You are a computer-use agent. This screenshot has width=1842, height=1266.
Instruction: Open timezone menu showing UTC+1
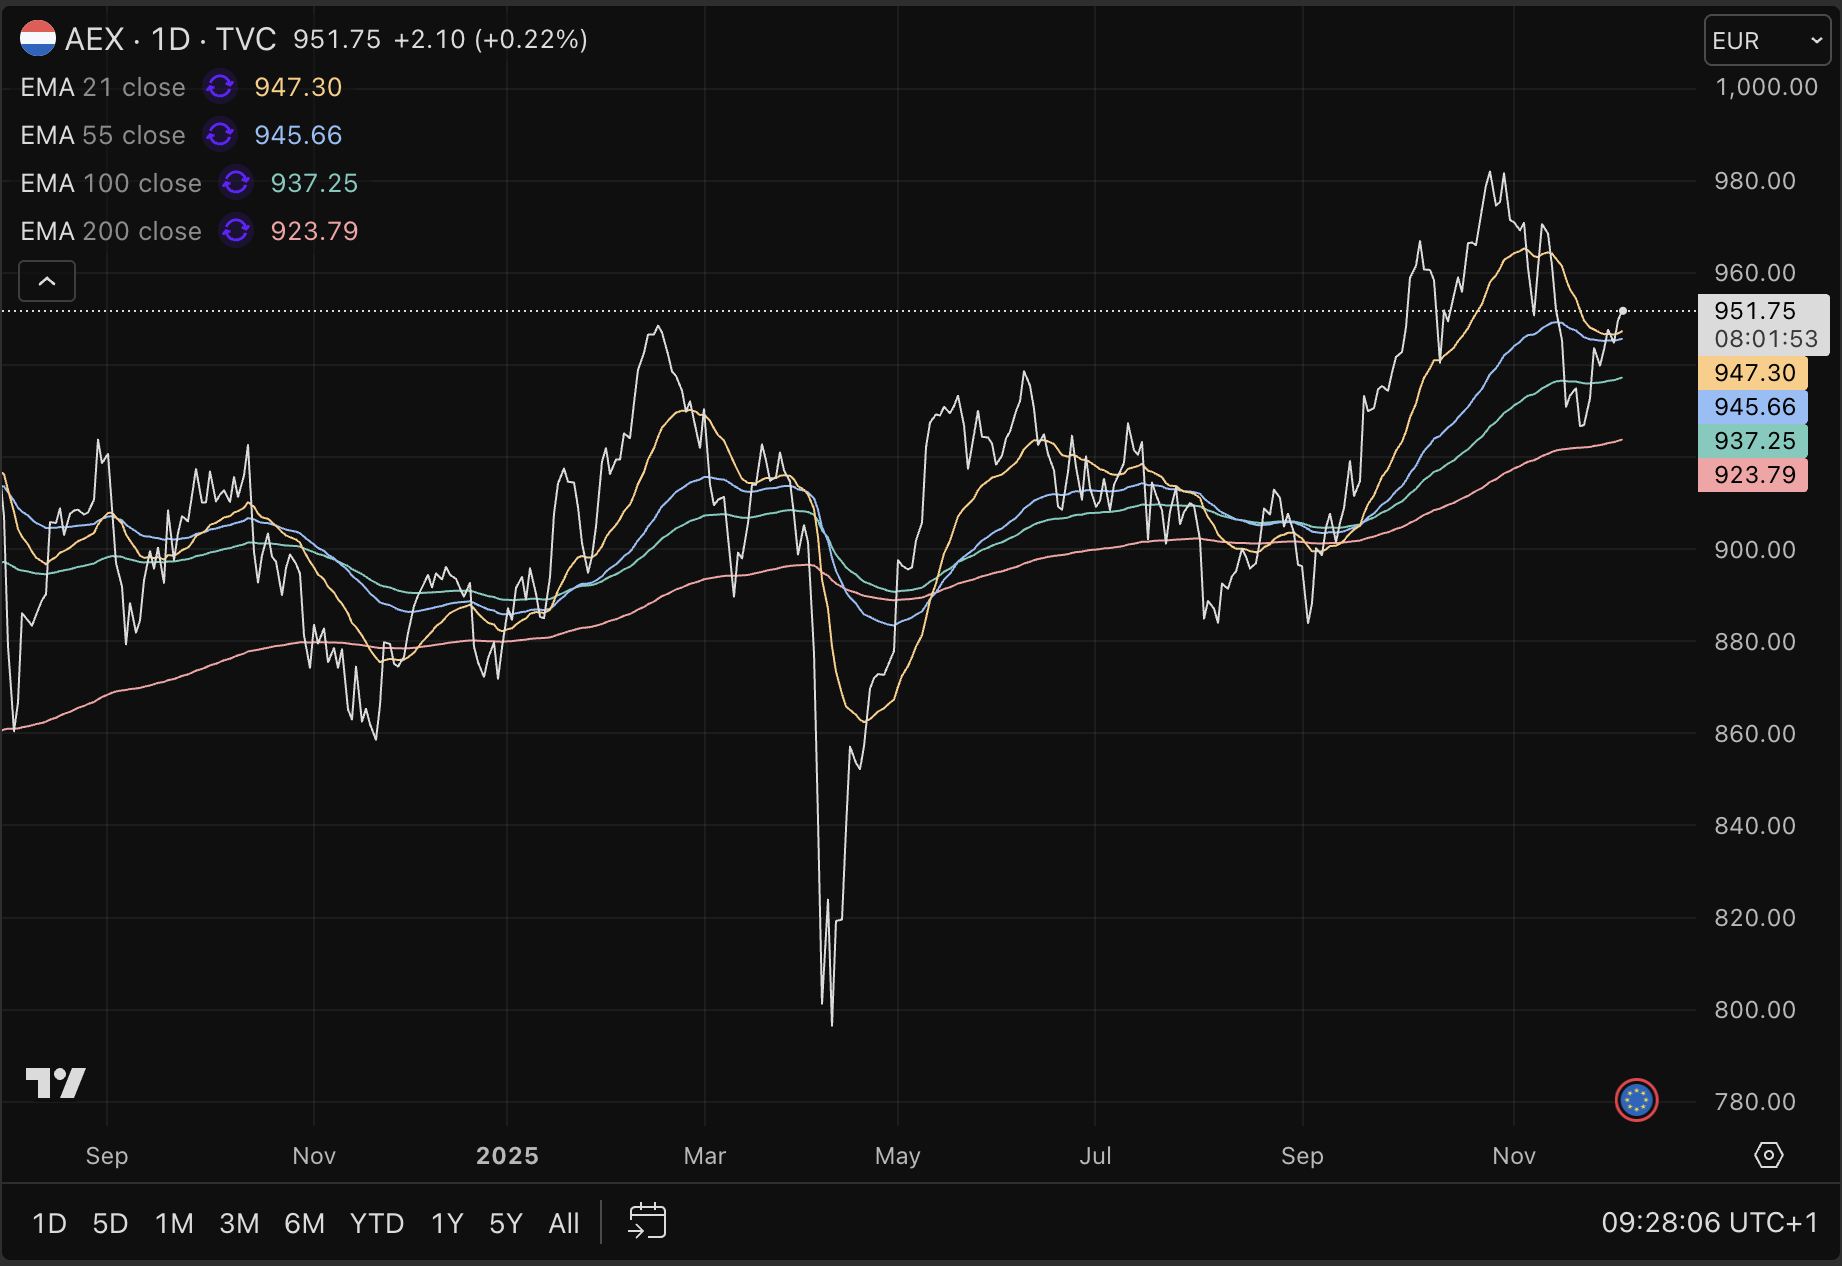pyautogui.click(x=1709, y=1222)
